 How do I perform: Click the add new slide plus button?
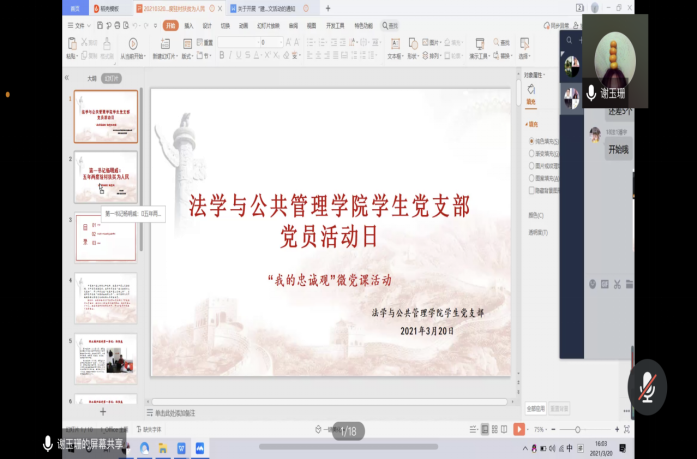coord(102,411)
